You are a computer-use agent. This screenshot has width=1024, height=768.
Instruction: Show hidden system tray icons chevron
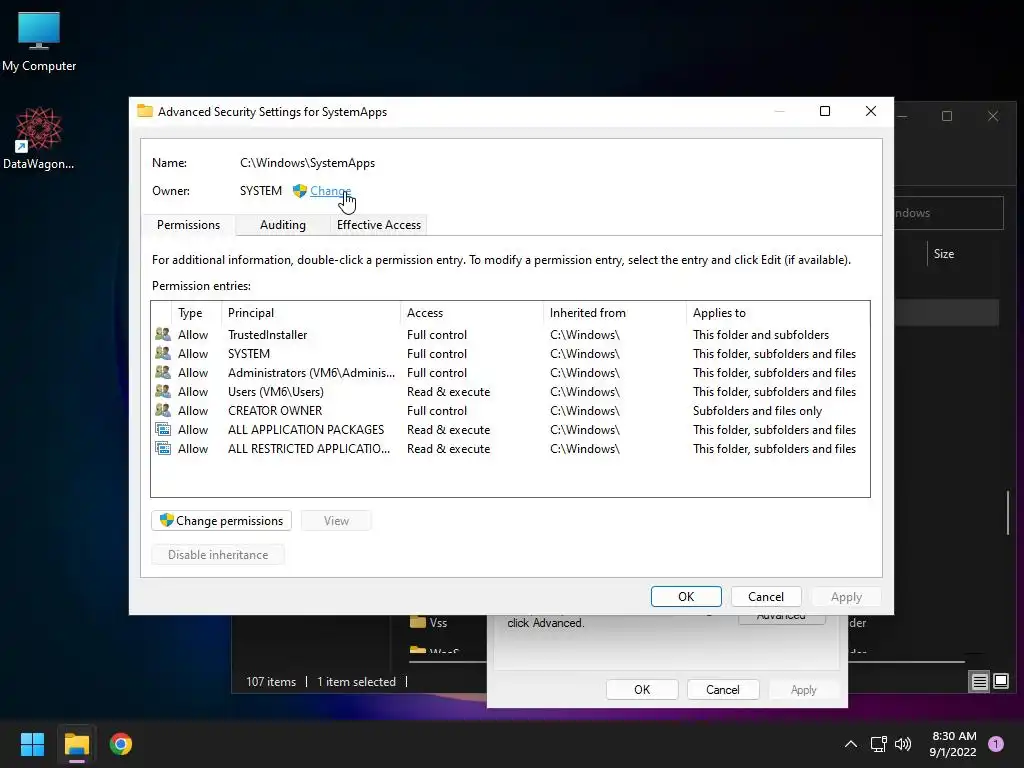pos(850,744)
